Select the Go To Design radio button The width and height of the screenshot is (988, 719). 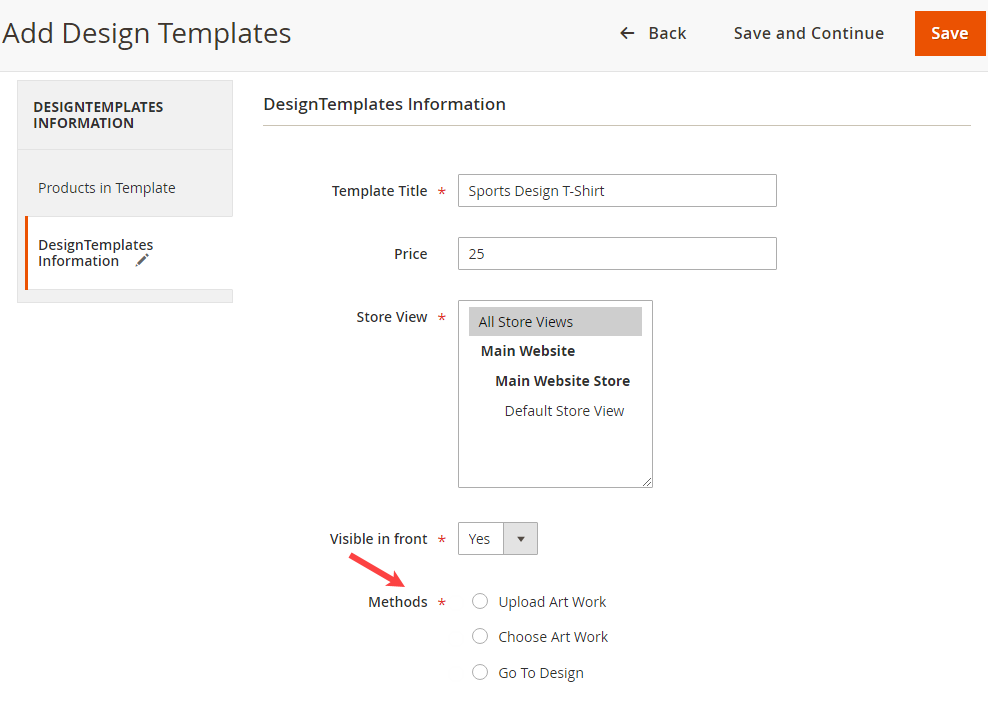tap(480, 672)
